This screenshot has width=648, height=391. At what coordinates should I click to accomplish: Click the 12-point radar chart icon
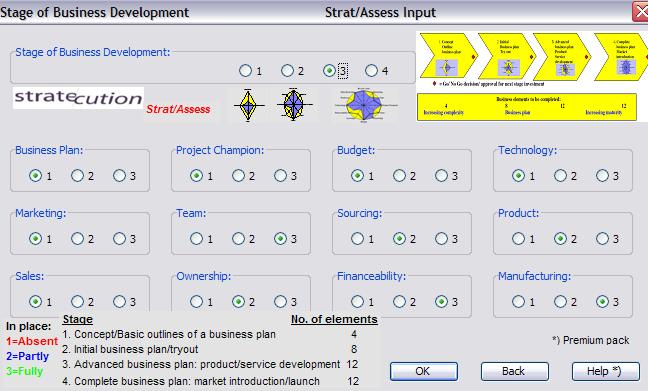pos(364,105)
